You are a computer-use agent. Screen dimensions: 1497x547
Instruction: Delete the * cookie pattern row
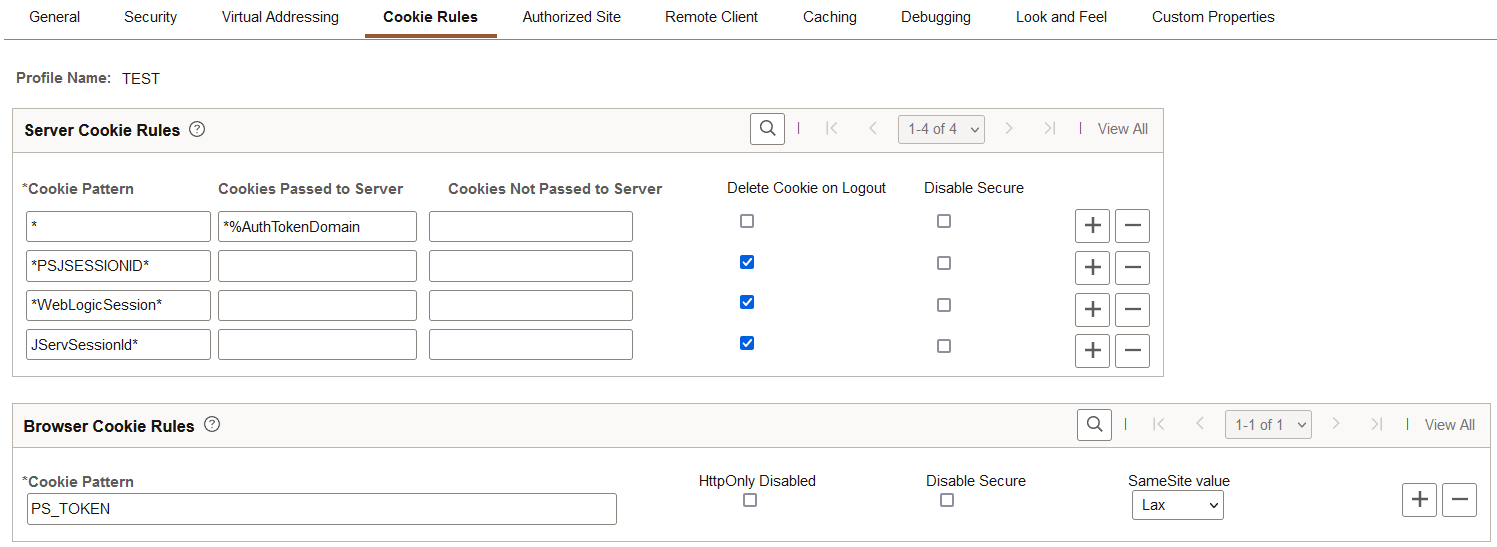pos(1132,226)
